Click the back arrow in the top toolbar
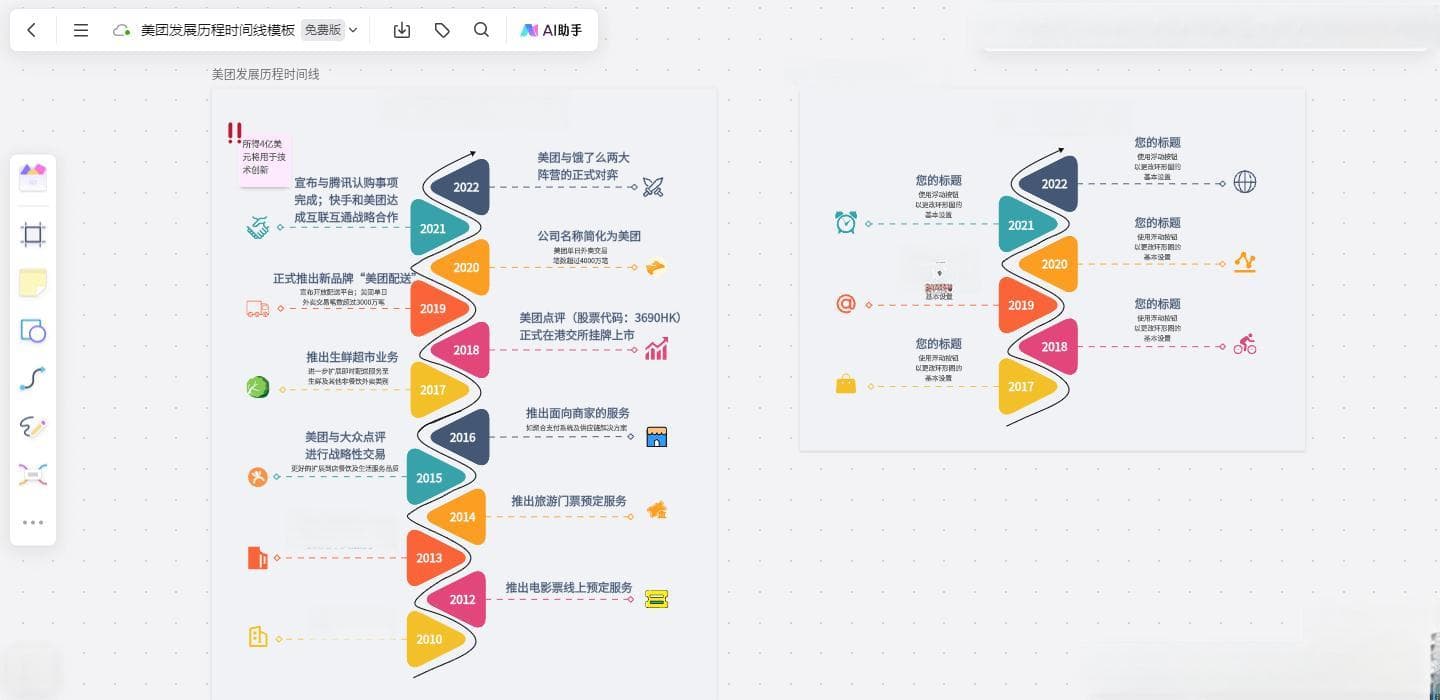The width and height of the screenshot is (1440, 700). (32, 30)
